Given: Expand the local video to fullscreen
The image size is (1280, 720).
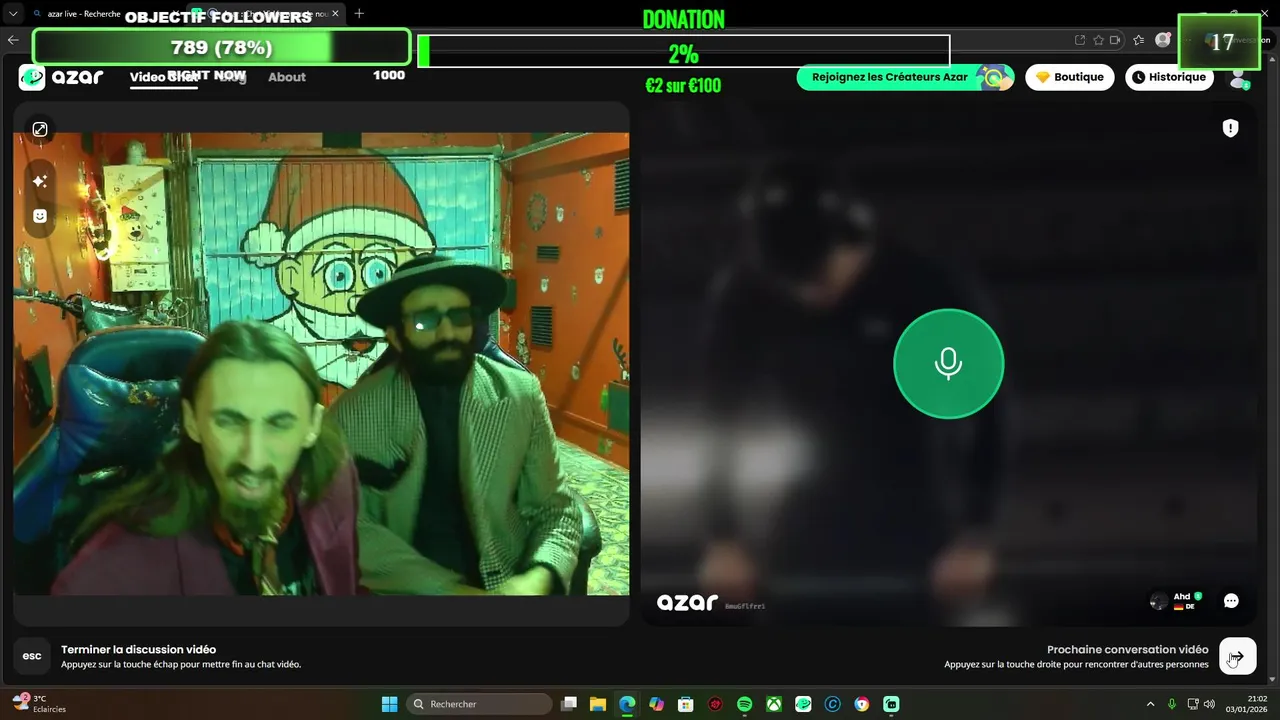Looking at the screenshot, I should pyautogui.click(x=40, y=129).
